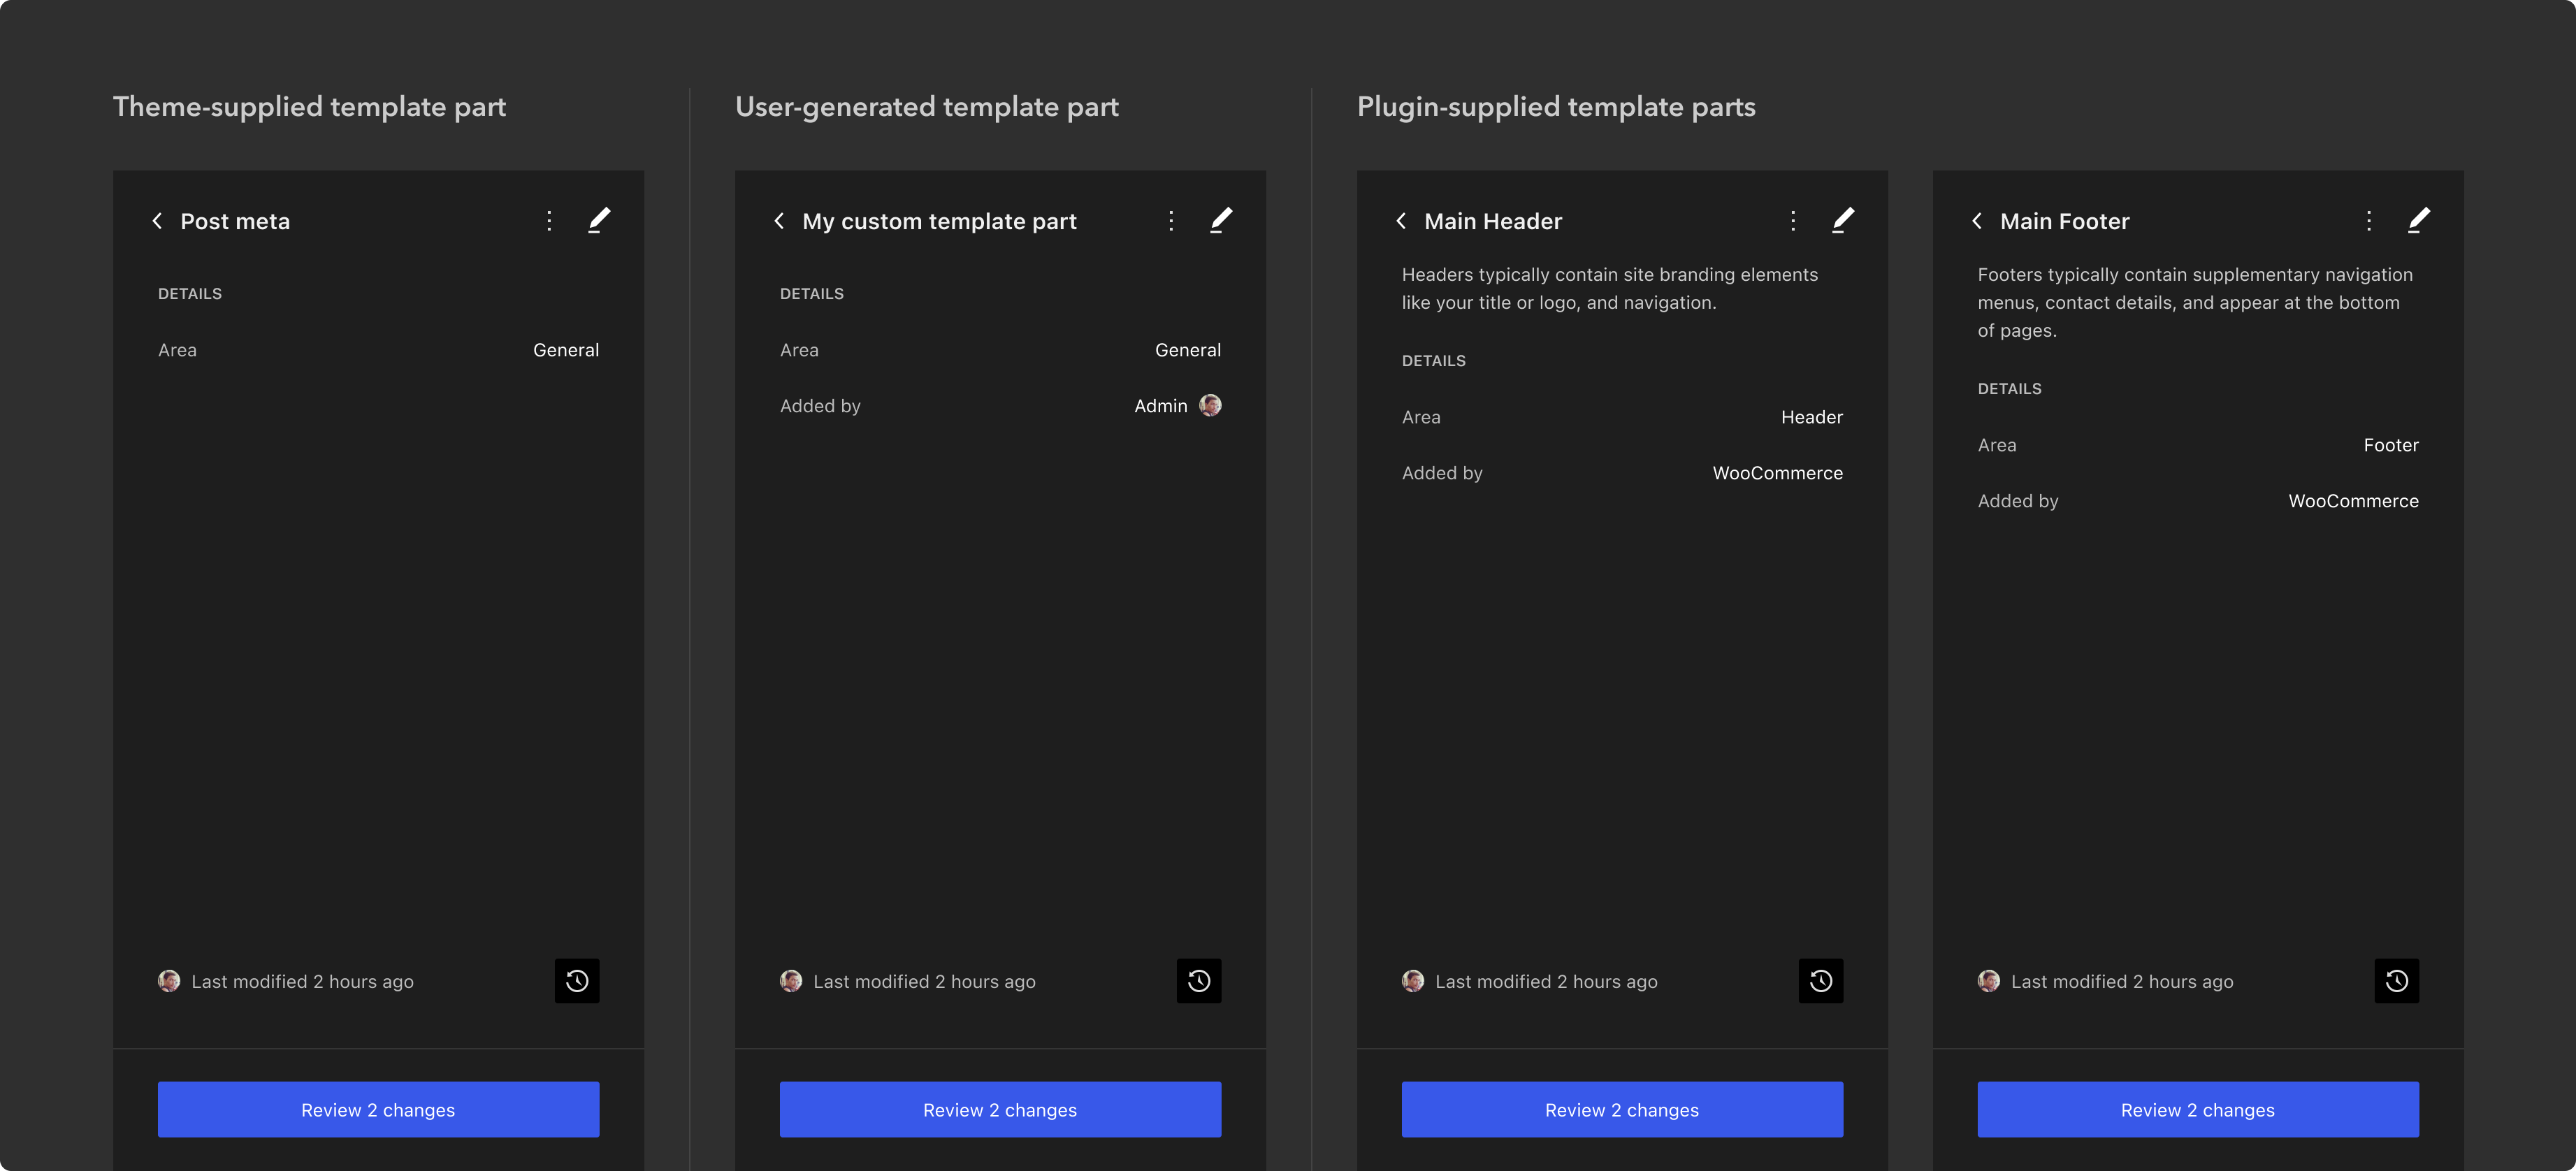Click the WooCommerce value in Main Header panel
The image size is (2576, 1171).
[x=1777, y=473]
